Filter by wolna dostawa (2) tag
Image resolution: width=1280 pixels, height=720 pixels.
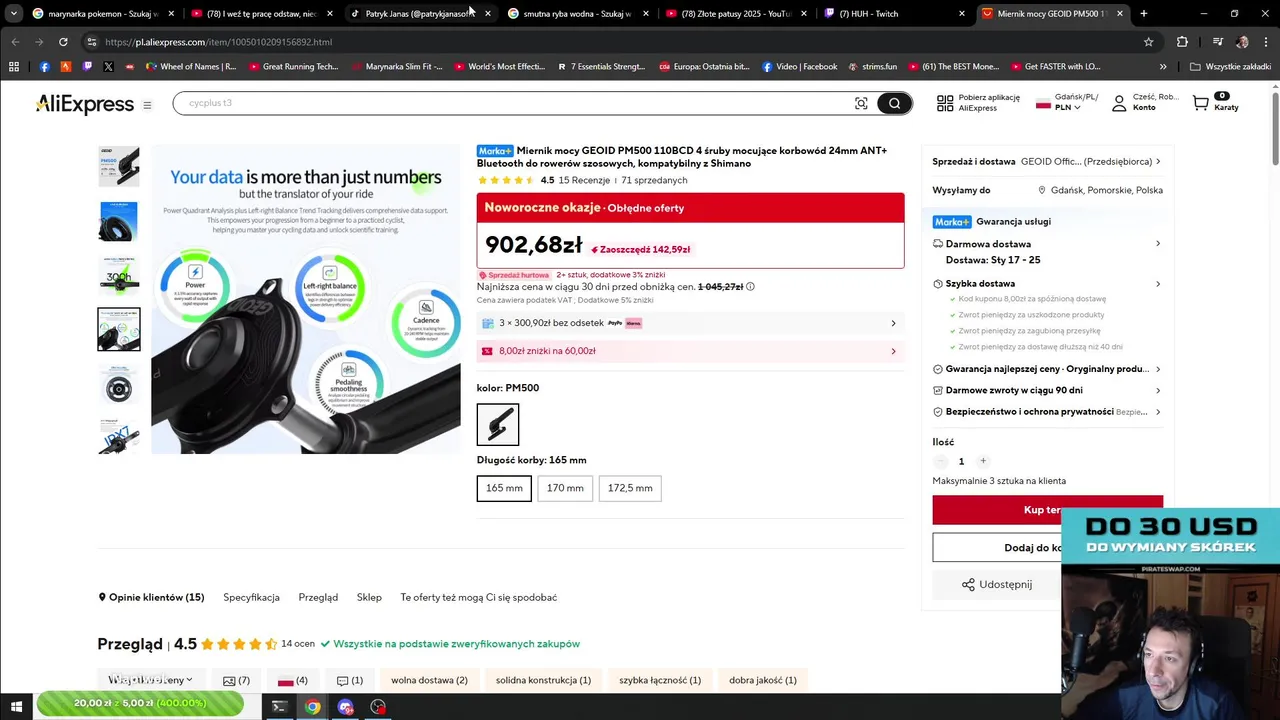(429, 680)
